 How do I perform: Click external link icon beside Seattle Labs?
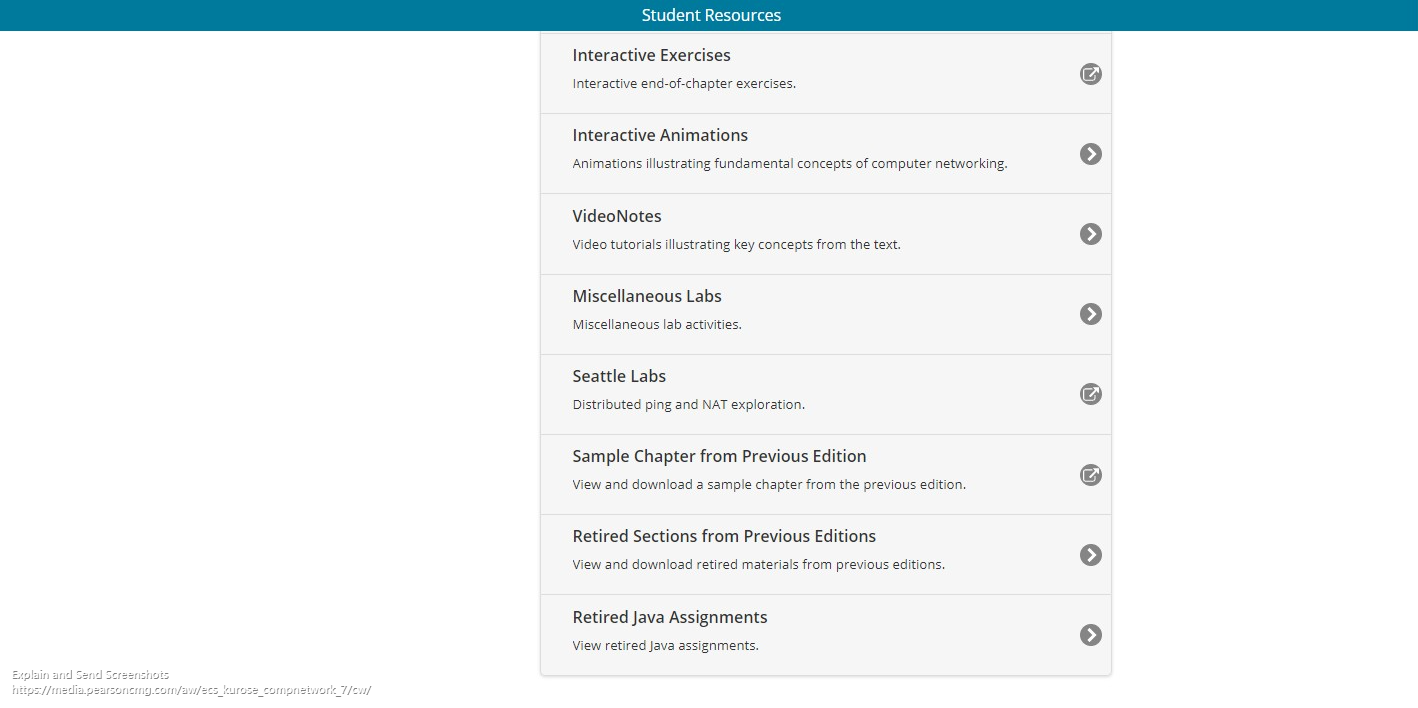click(x=1090, y=394)
